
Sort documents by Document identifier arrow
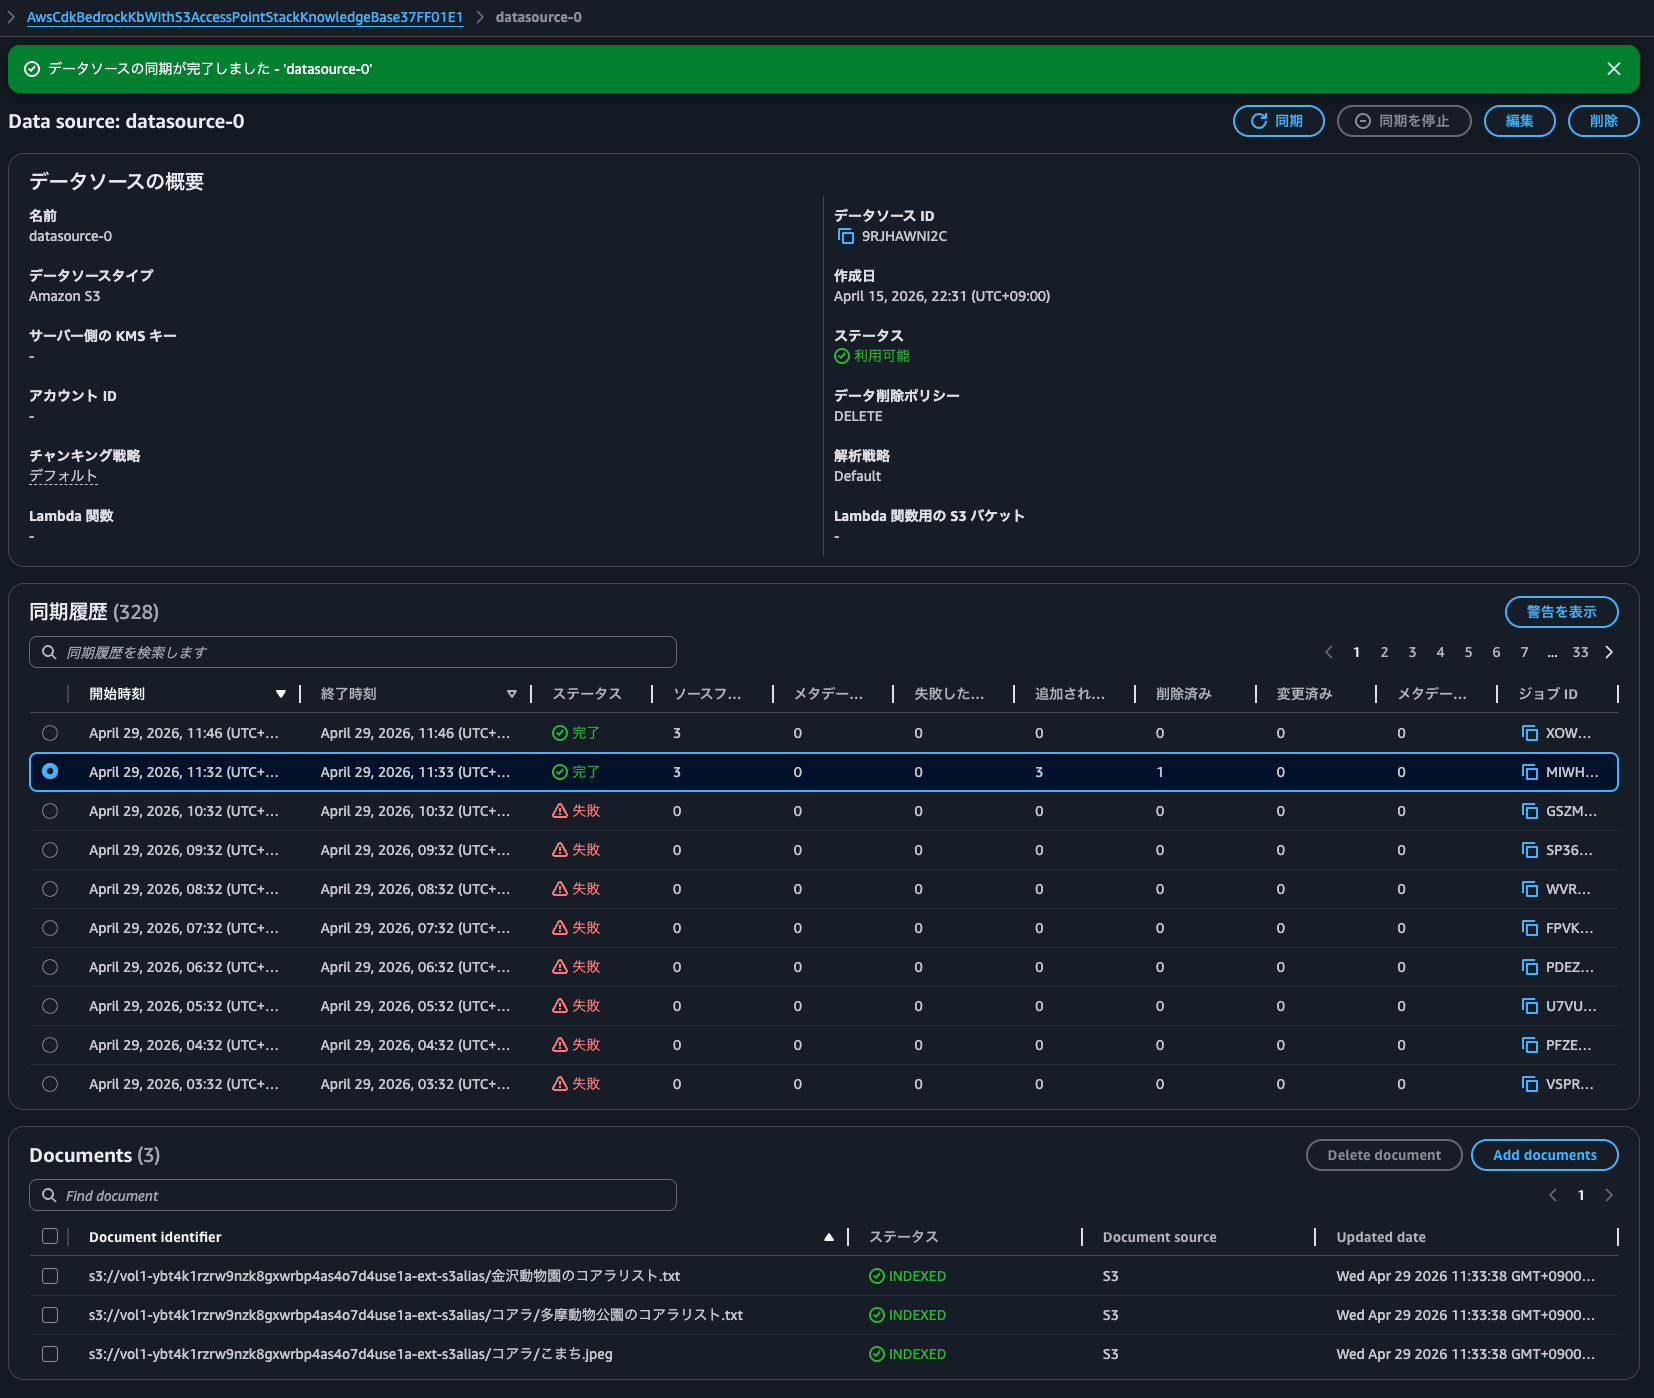[828, 1237]
